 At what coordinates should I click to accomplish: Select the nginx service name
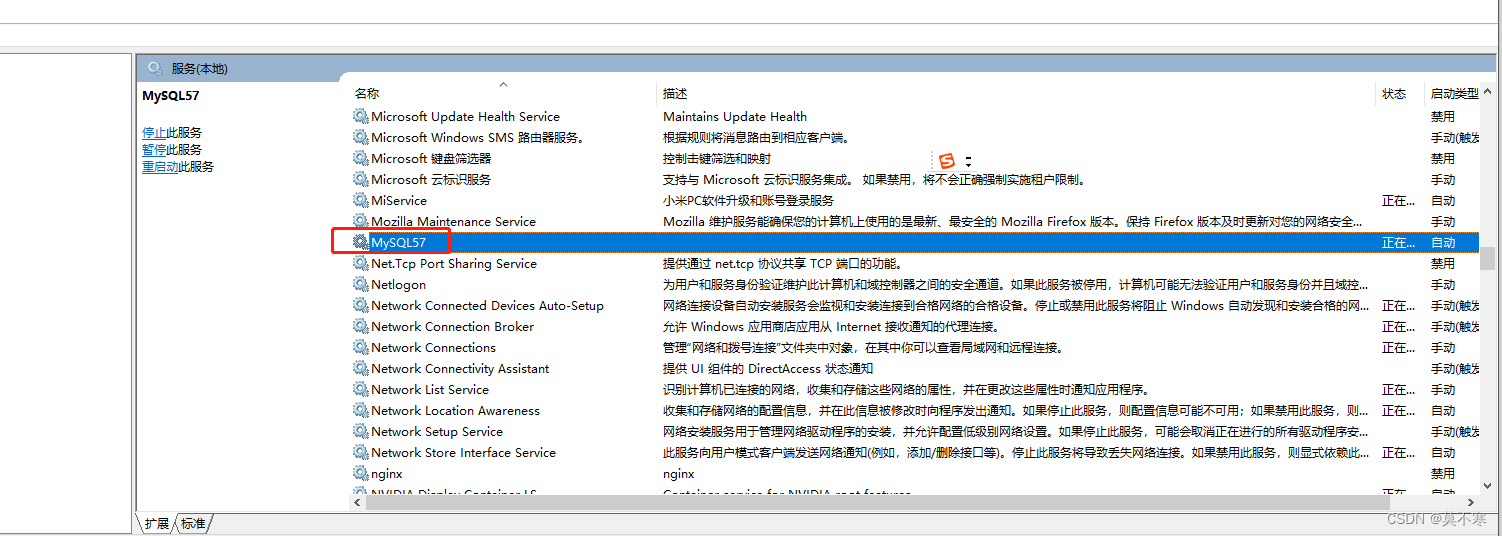click(x=387, y=473)
